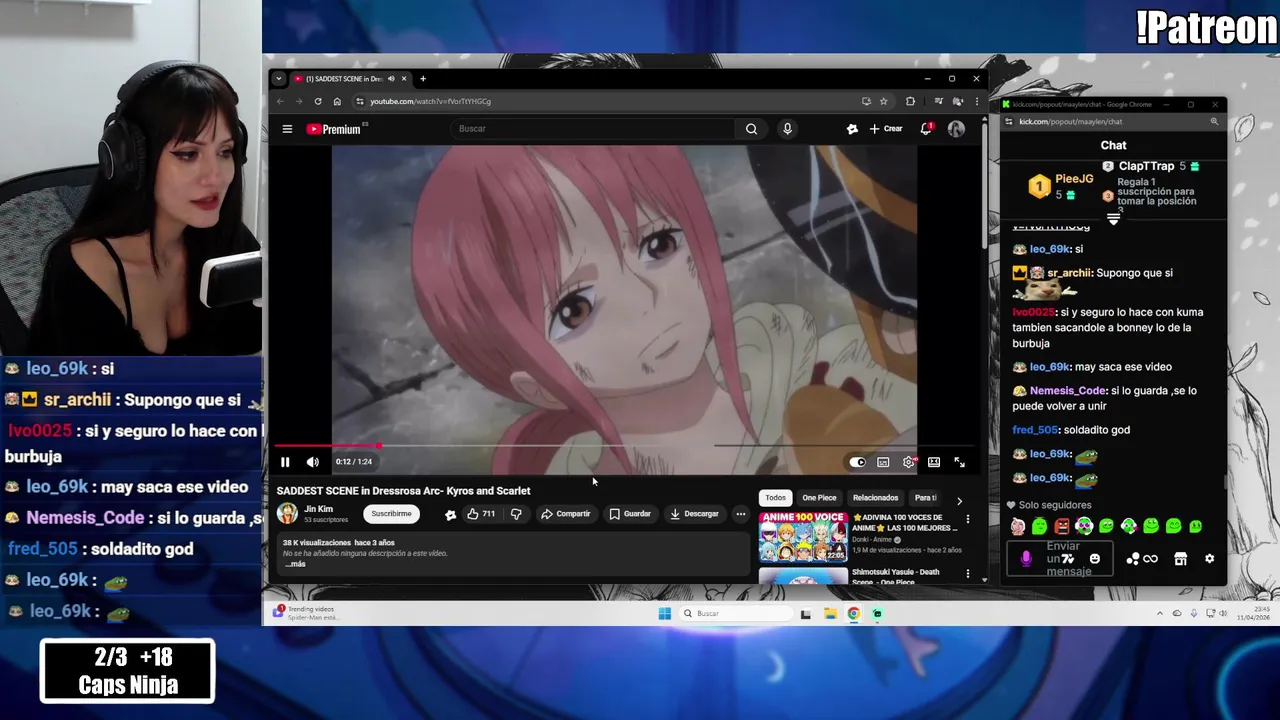Mute the tab via its speaker icon

pos(392,79)
